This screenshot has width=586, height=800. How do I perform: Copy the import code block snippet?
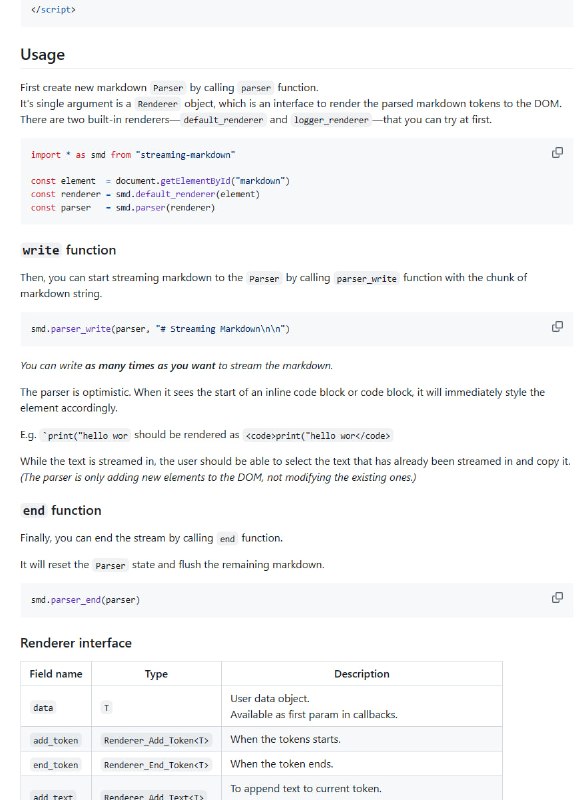coord(556,152)
